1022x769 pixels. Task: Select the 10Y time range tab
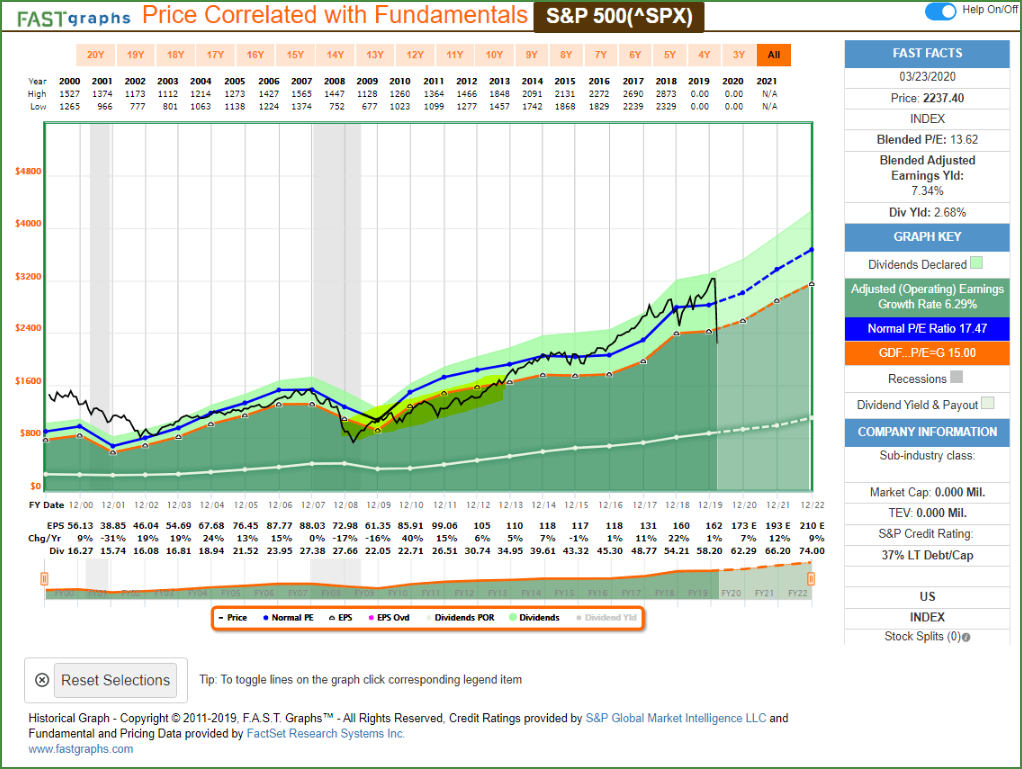[493, 55]
